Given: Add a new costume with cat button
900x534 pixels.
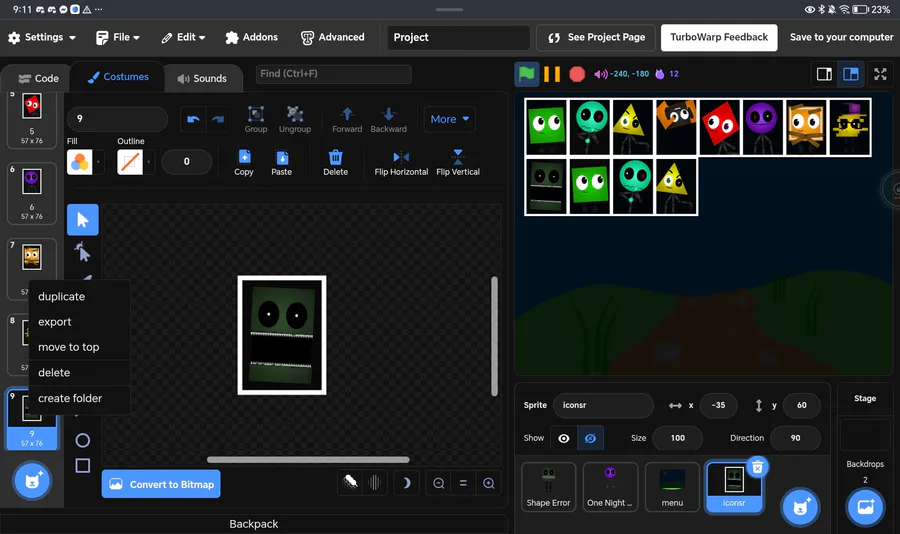Looking at the screenshot, I should (x=32, y=481).
